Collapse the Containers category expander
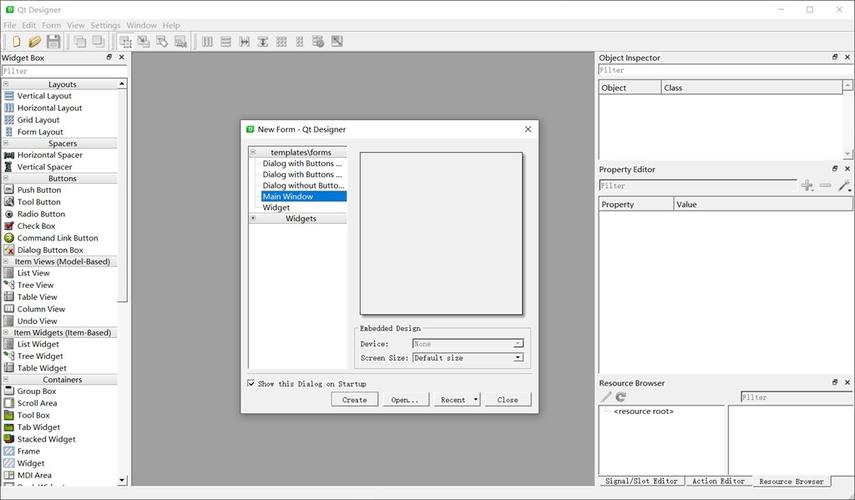Image resolution: width=855 pixels, height=500 pixels. [x=5, y=379]
